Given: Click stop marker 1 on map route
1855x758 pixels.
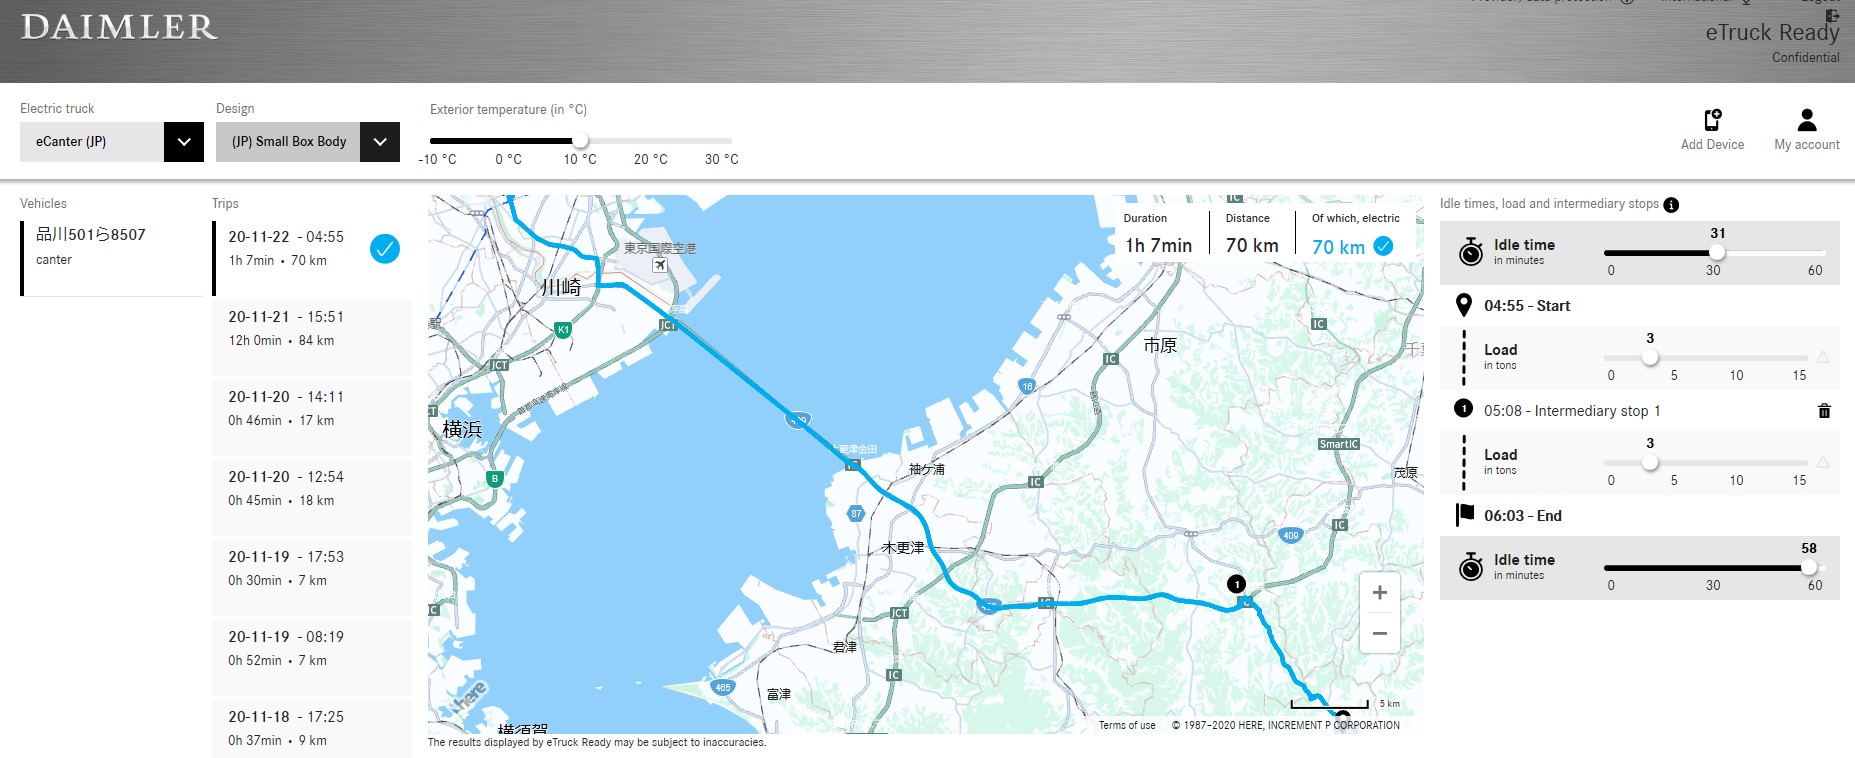Looking at the screenshot, I should tap(1237, 584).
